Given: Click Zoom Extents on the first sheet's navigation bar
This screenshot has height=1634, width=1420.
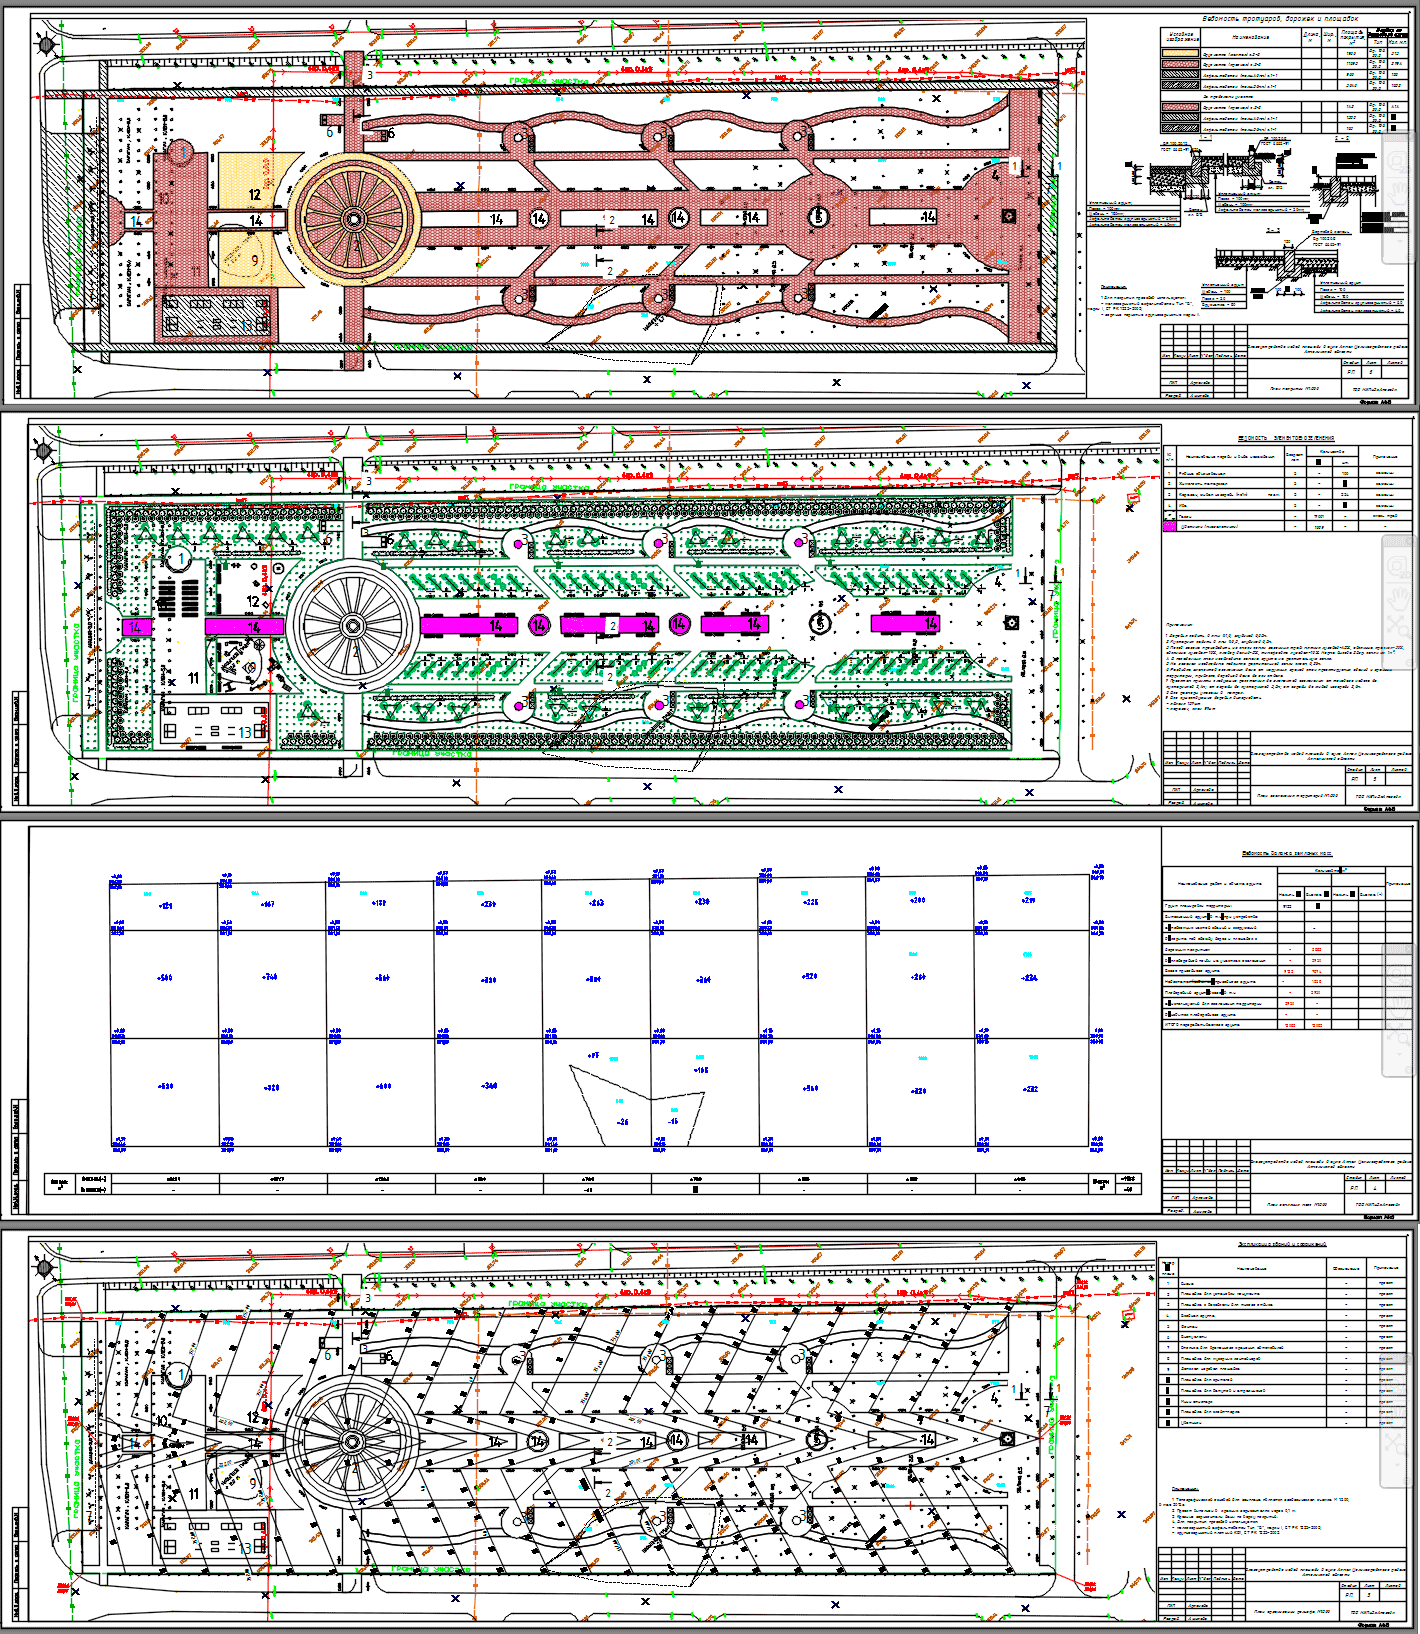Looking at the screenshot, I should coord(1399,222).
